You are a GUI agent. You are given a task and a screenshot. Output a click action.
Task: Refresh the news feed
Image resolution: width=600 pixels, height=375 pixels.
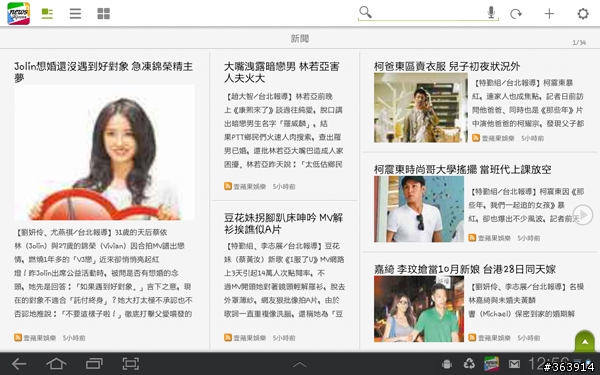click(516, 14)
